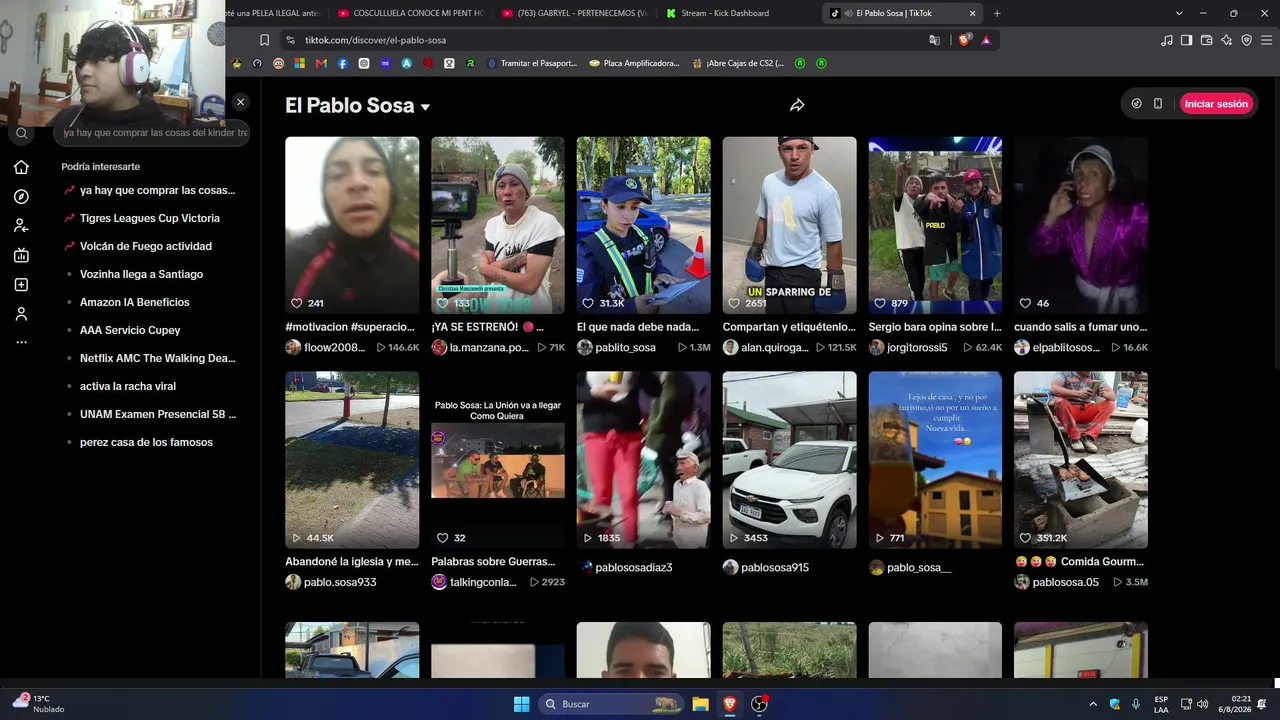This screenshot has height=720, width=1280.
Task: Click the translate page icon in address bar
Action: 935,40
